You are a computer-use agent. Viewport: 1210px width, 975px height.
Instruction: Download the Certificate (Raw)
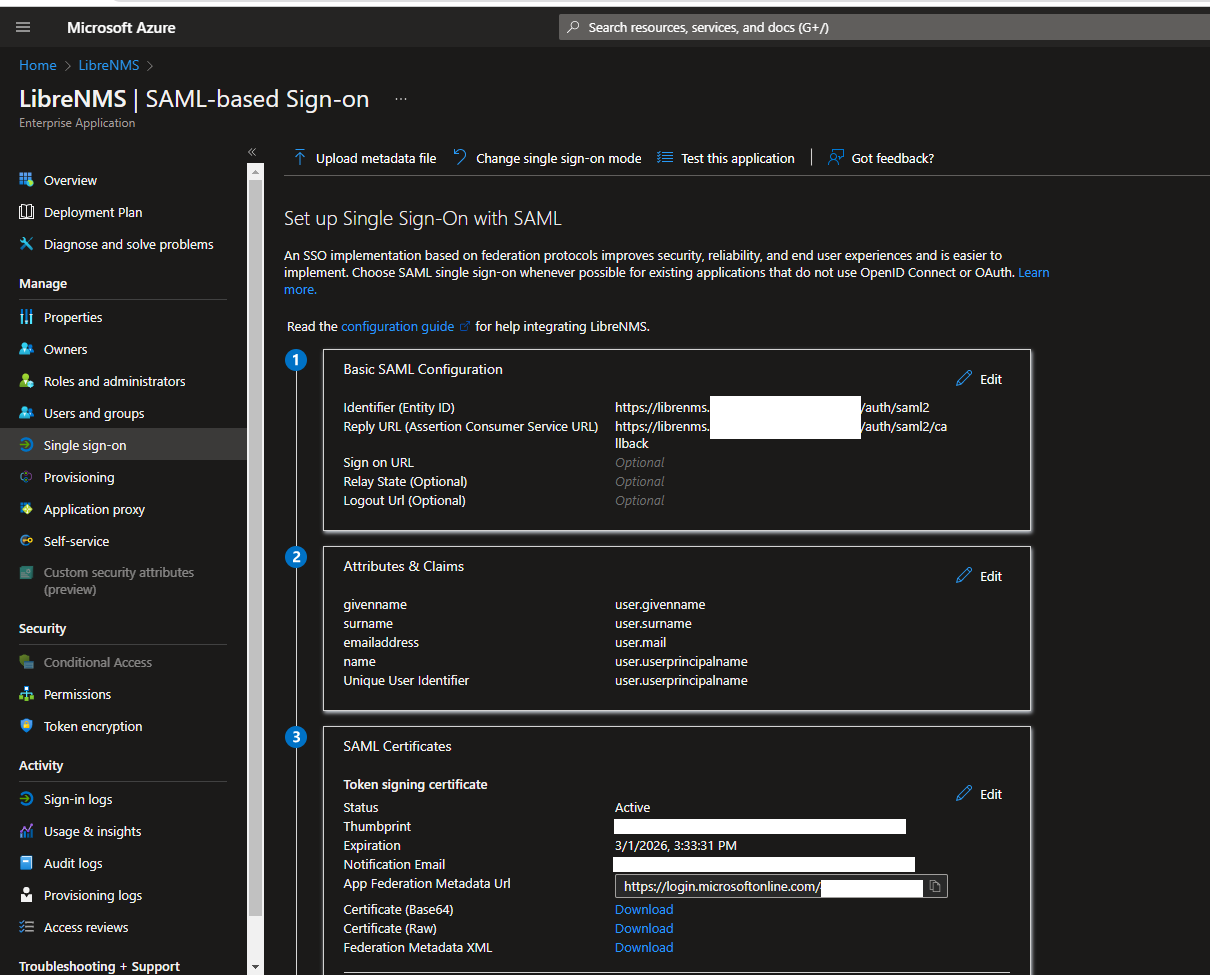coord(644,928)
